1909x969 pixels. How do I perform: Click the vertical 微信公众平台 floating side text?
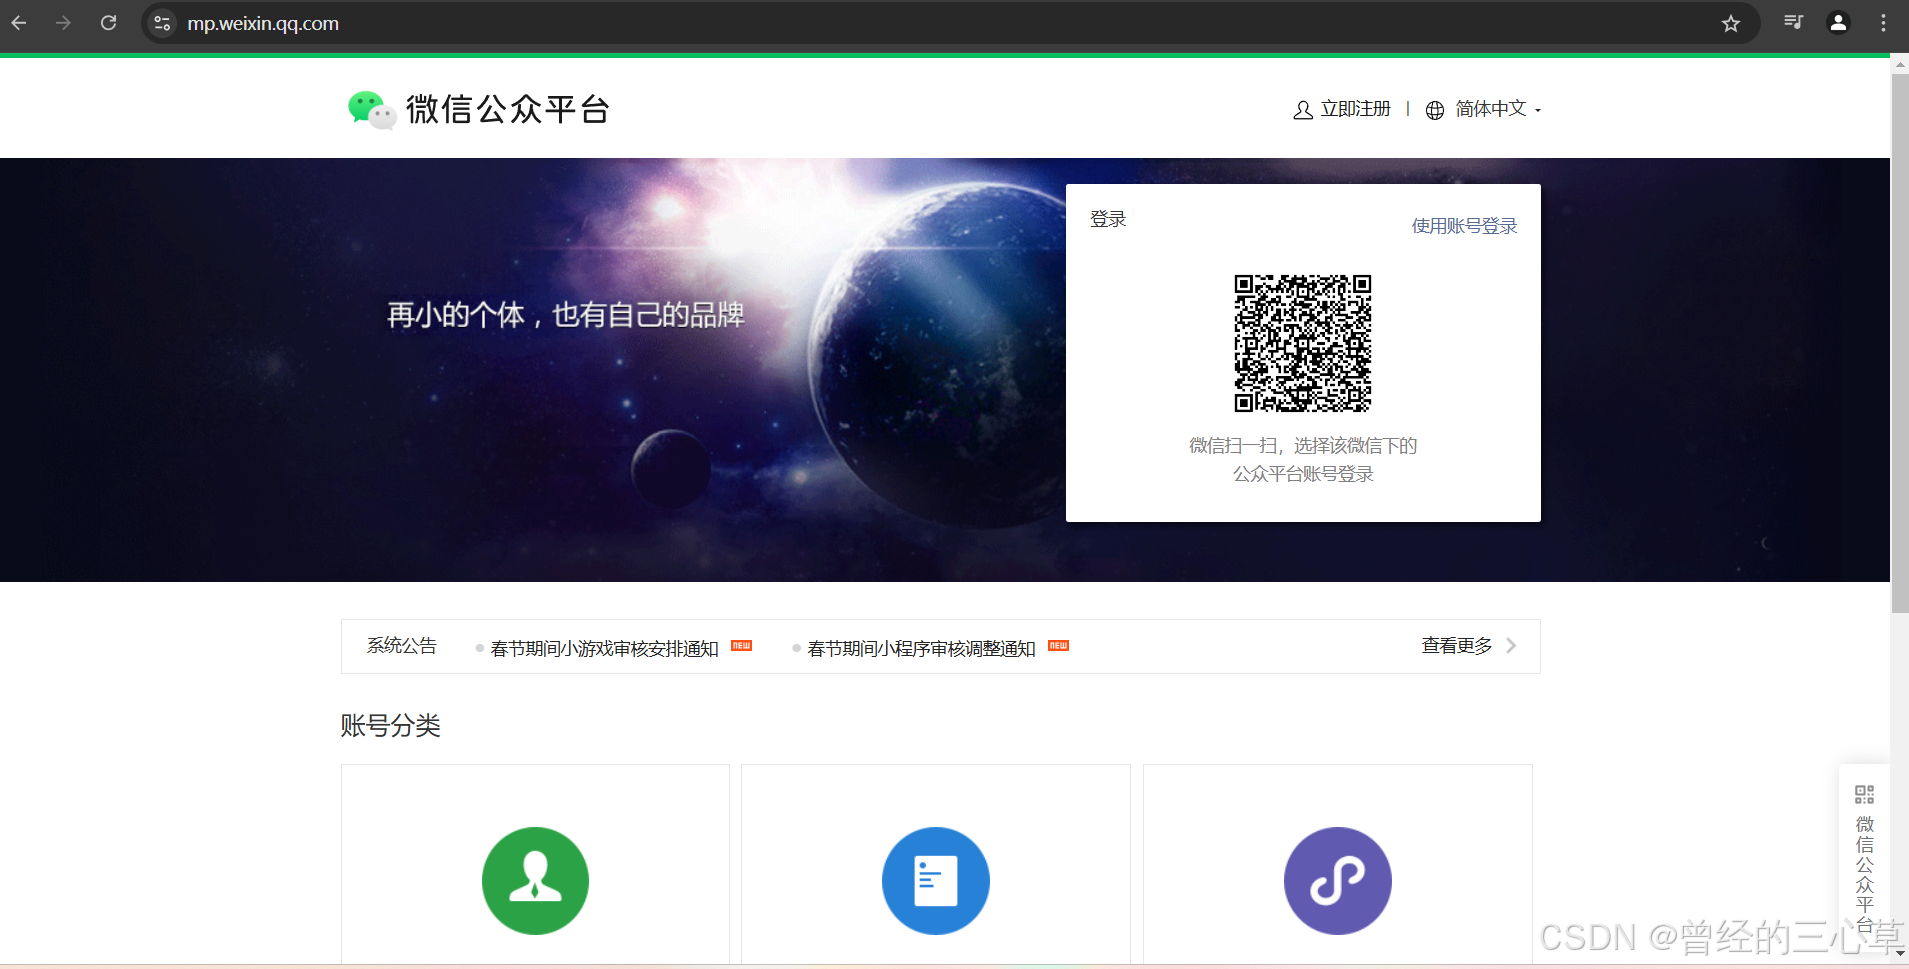1865,874
